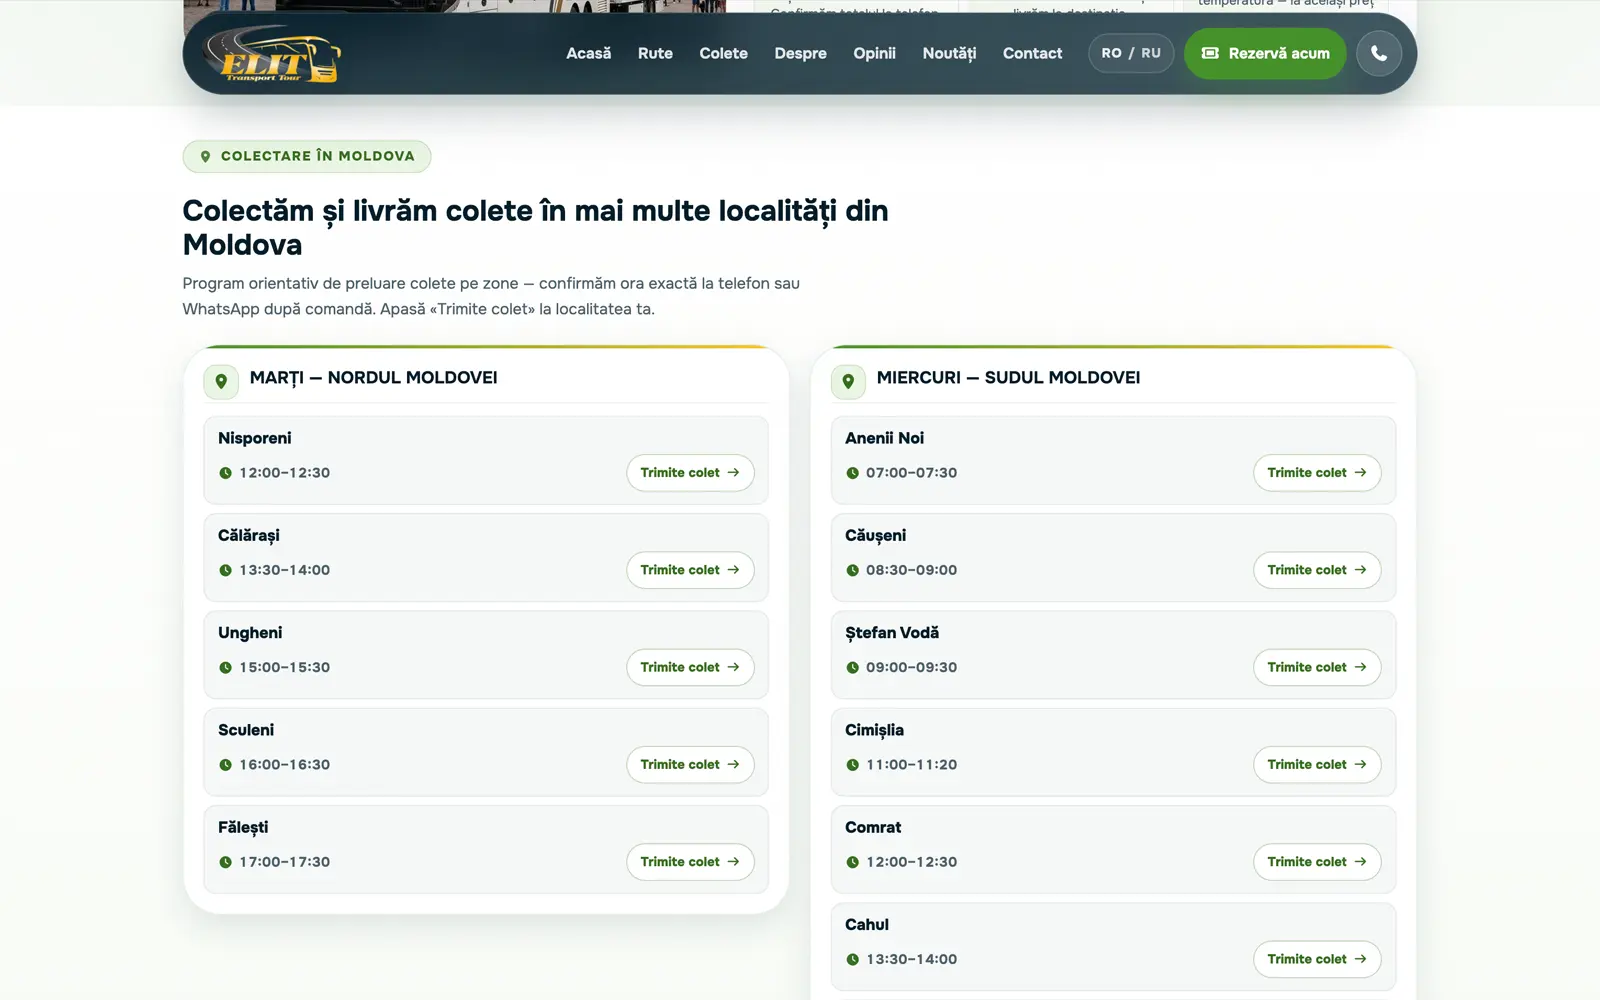Send parcel from Anenii Noi
The width and height of the screenshot is (1600, 1000).
coord(1317,473)
